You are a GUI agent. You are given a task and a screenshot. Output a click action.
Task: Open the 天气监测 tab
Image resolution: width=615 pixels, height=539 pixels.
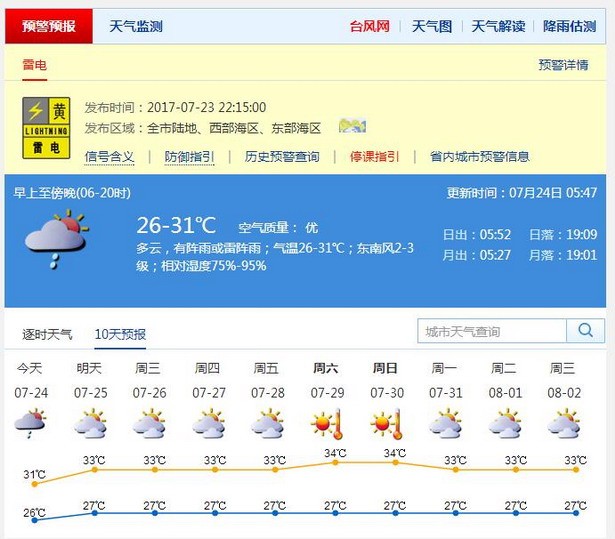click(x=136, y=27)
